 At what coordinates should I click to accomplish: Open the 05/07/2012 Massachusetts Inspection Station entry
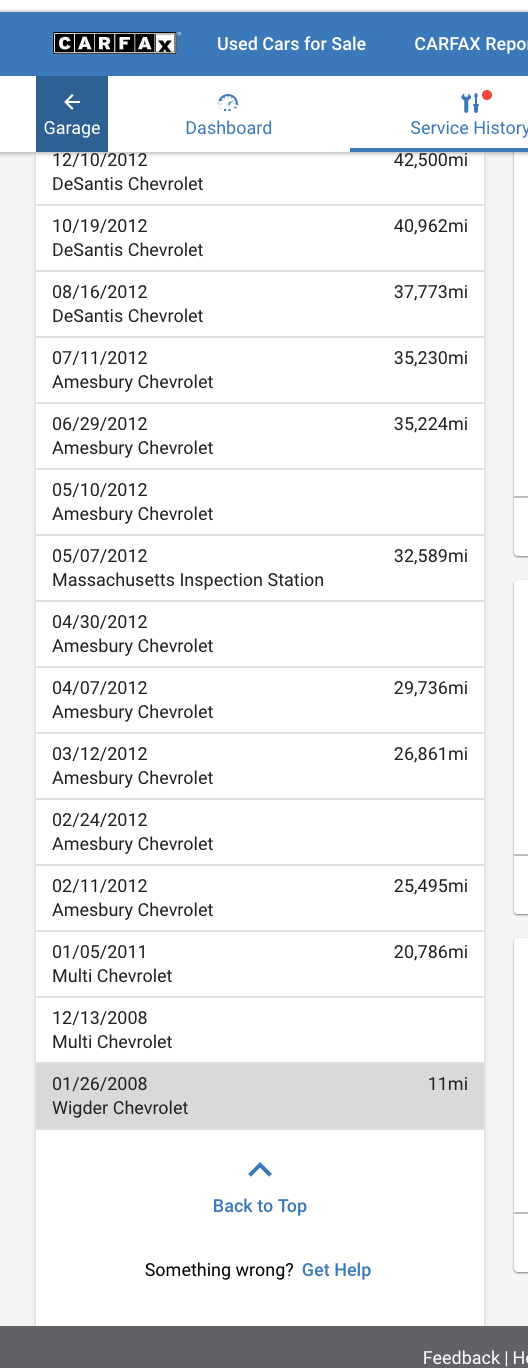[260, 568]
